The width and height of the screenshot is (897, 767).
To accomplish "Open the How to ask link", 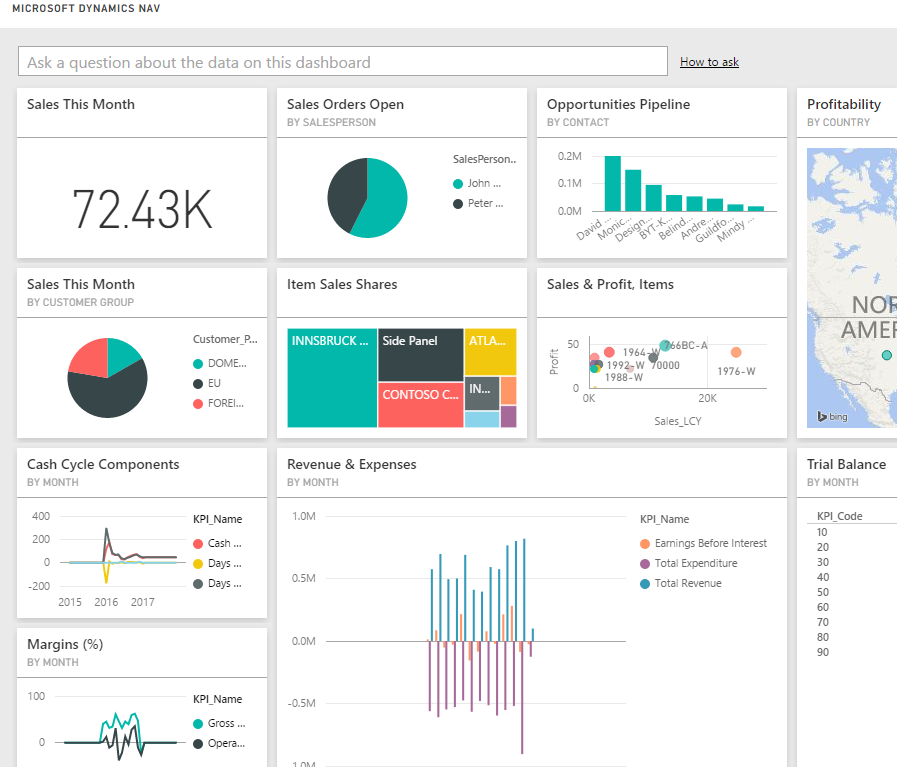I will [x=708, y=61].
